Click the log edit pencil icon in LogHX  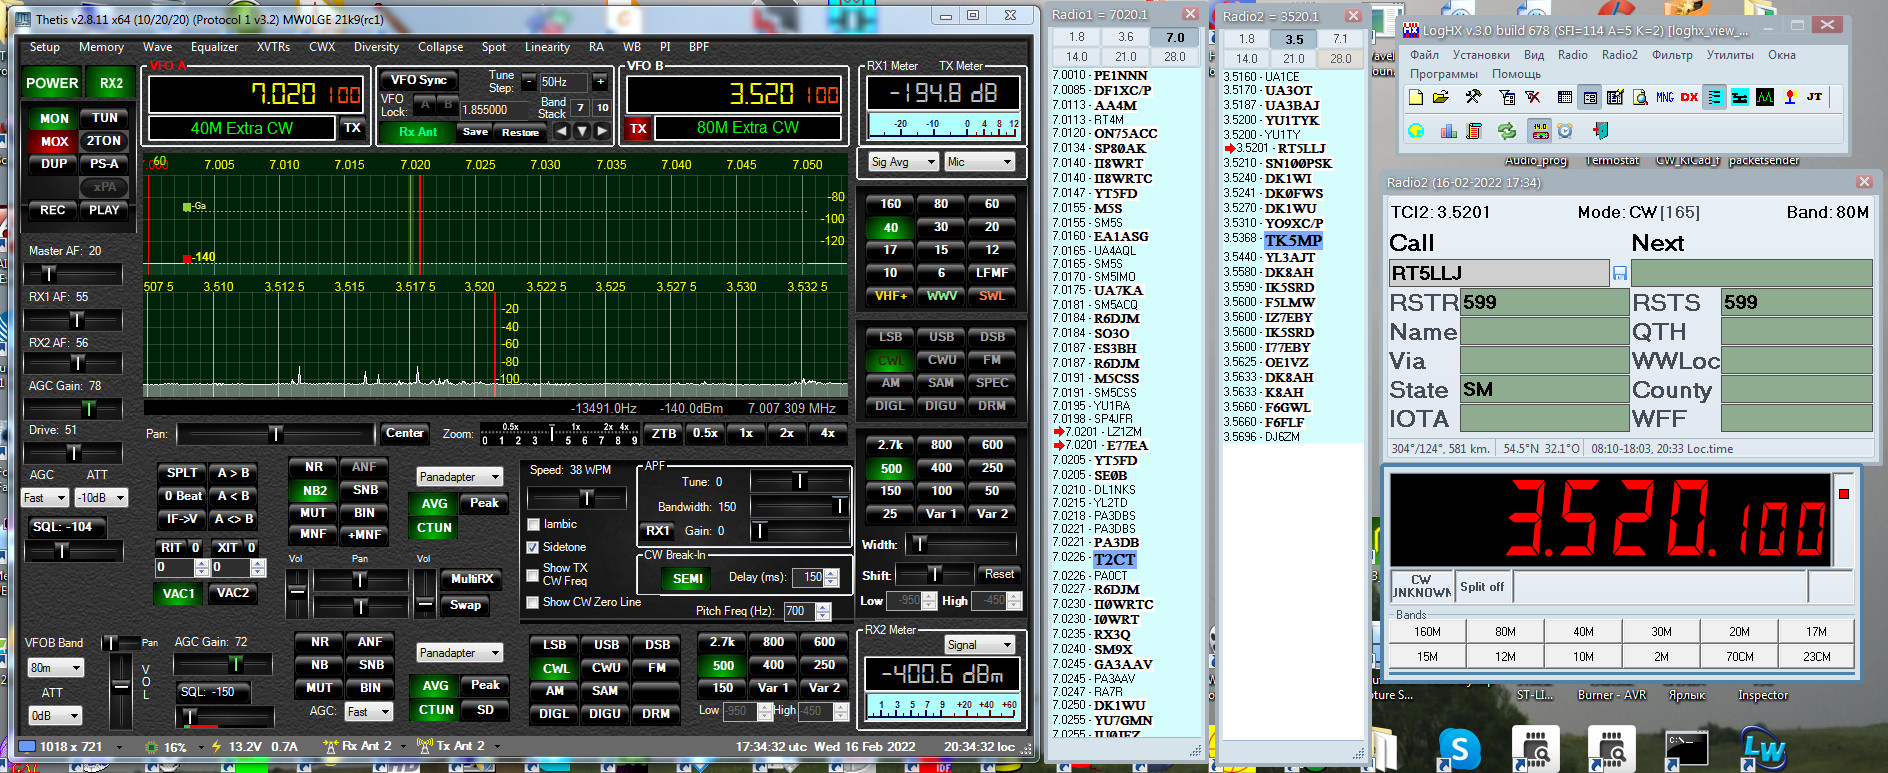(x=1615, y=97)
